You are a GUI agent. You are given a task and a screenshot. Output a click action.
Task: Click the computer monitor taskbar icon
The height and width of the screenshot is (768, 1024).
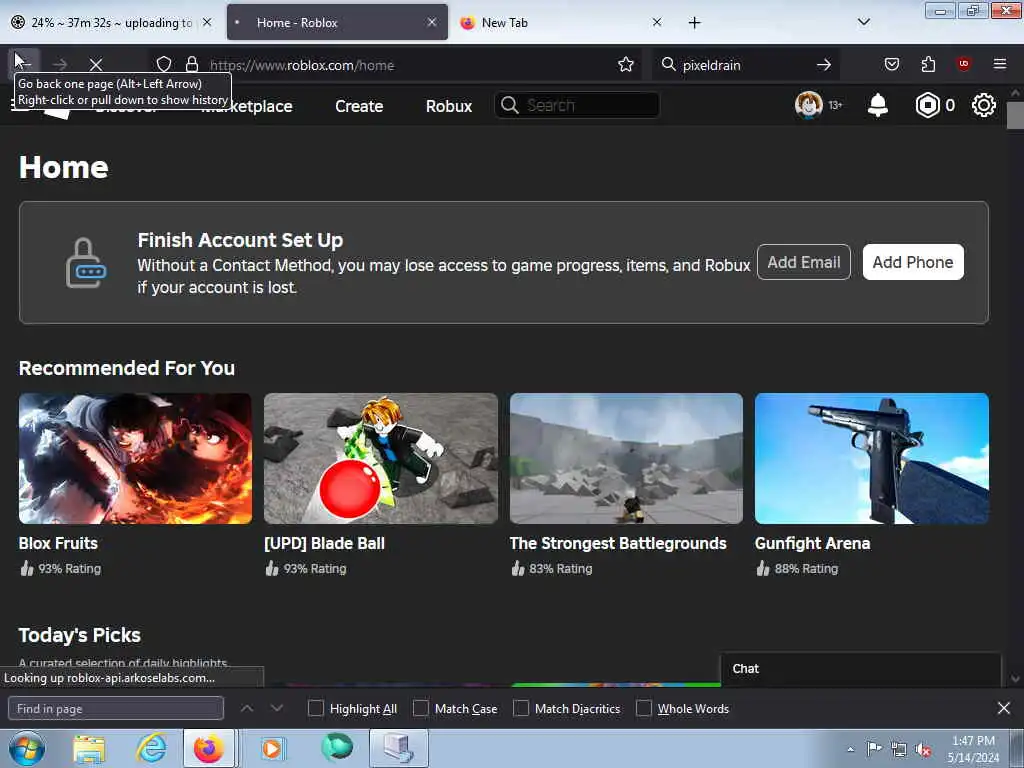point(399,749)
